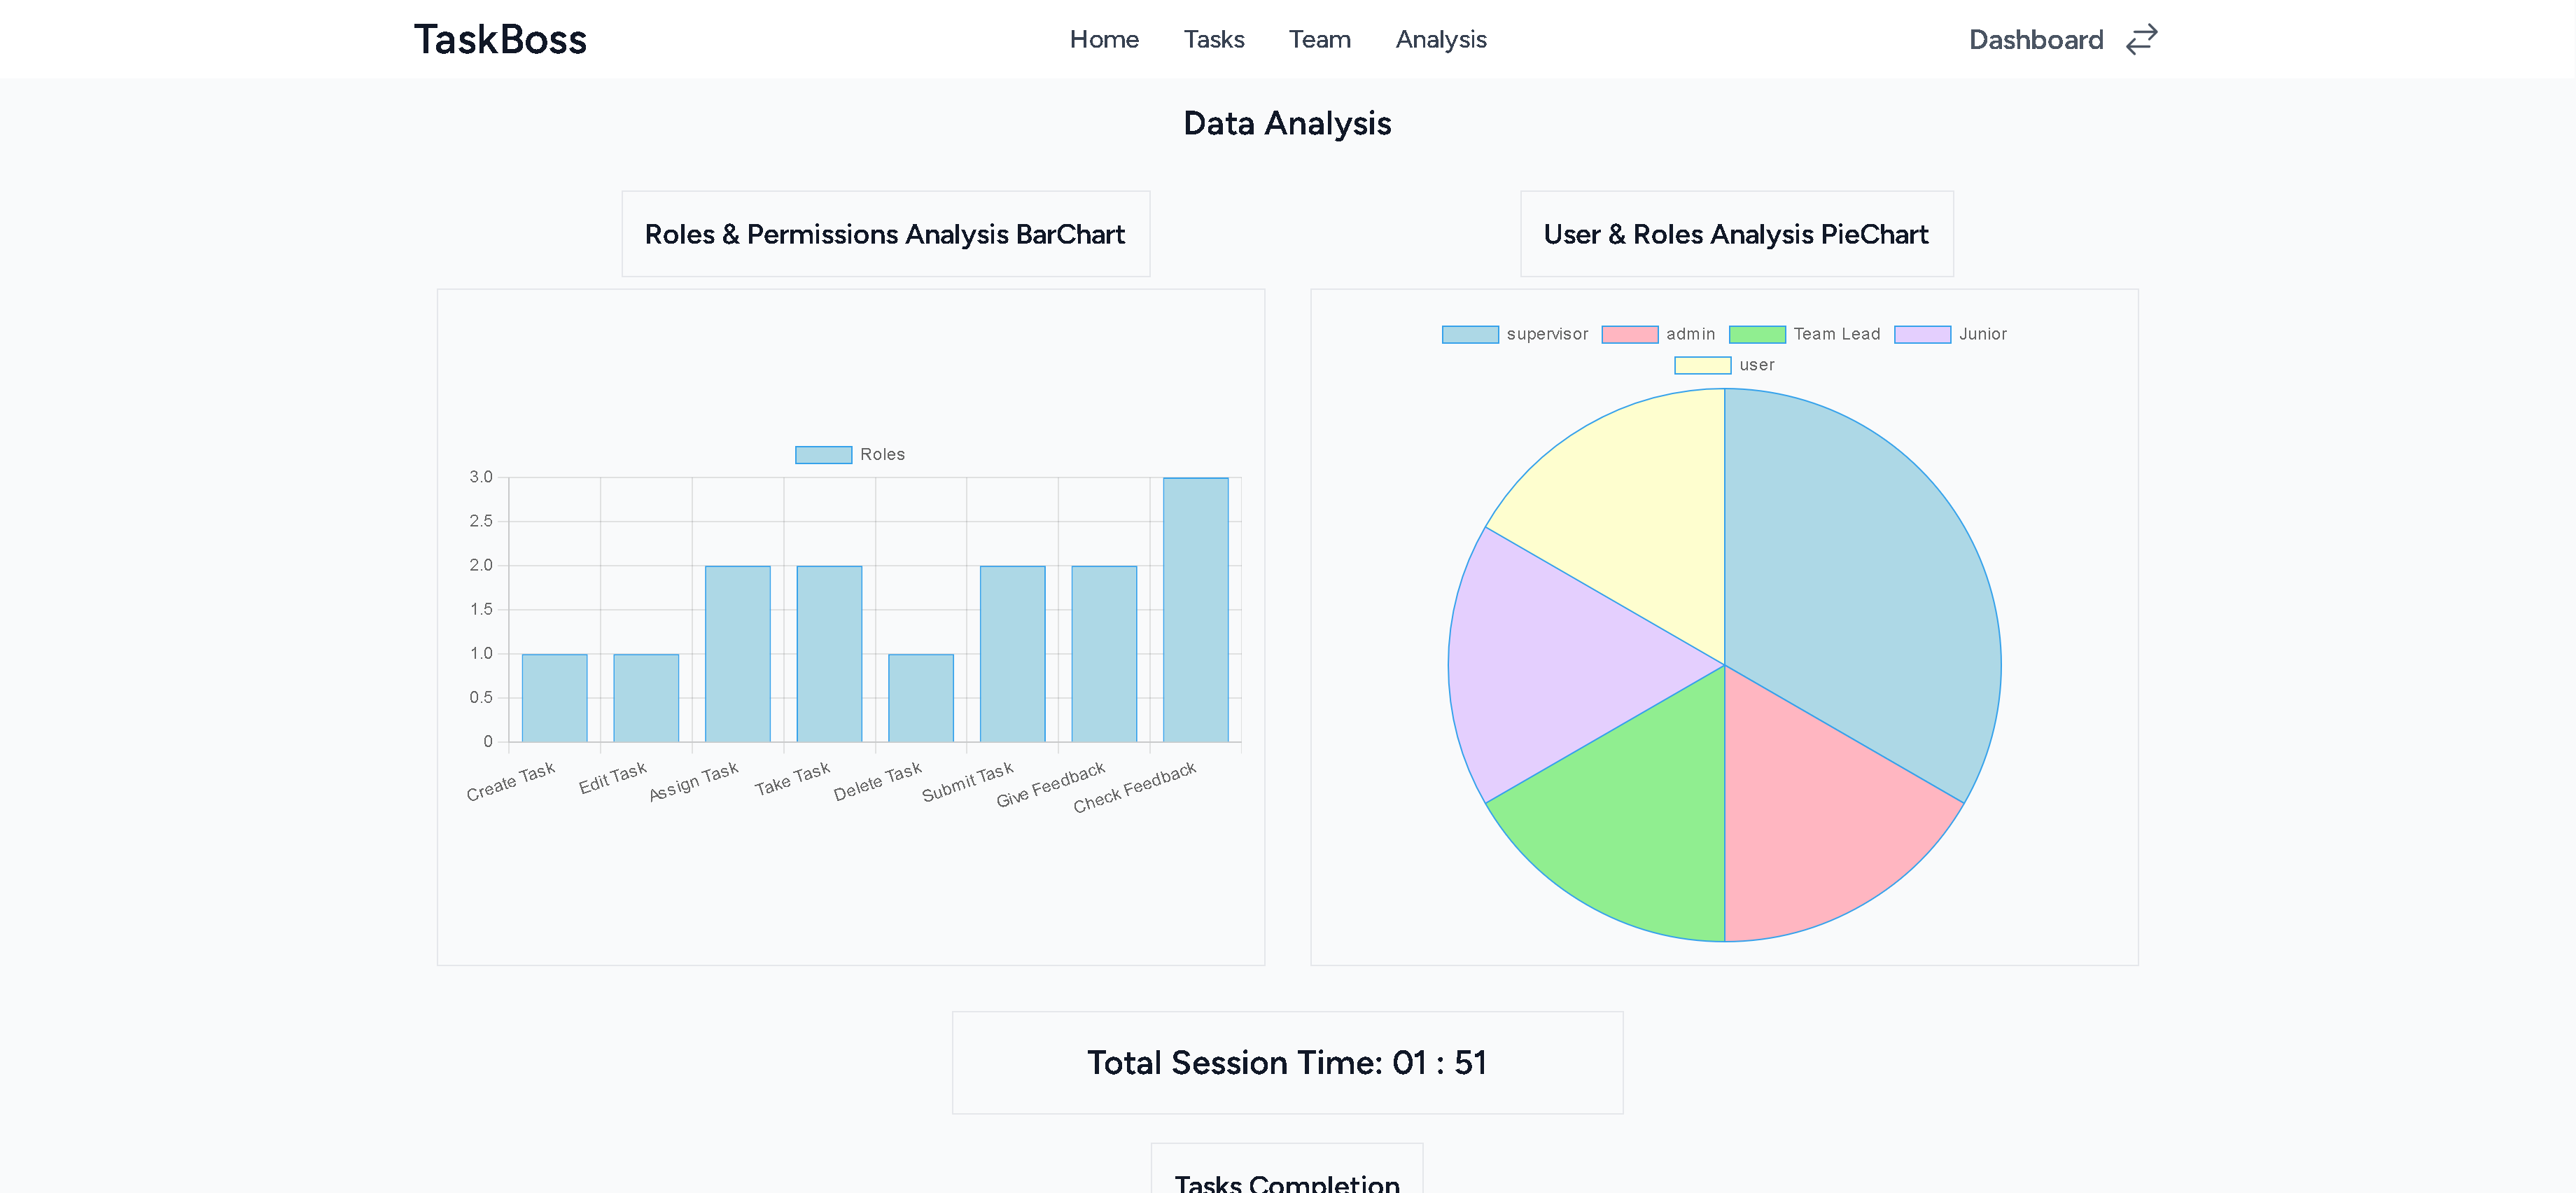Click the Dashboard text link
This screenshot has height=1193, width=2576.
[x=2036, y=39]
